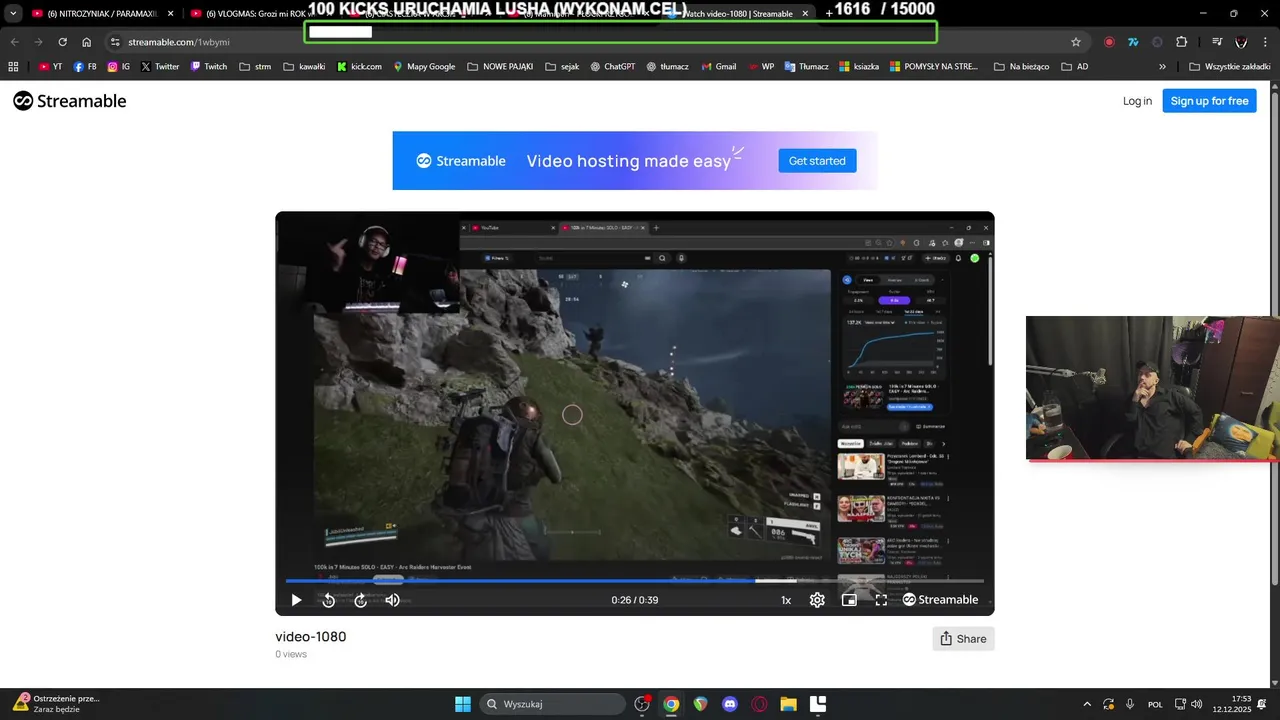Open the NOWE PAJĄKI bookmark folder
The image size is (1280, 720).
[501, 67]
